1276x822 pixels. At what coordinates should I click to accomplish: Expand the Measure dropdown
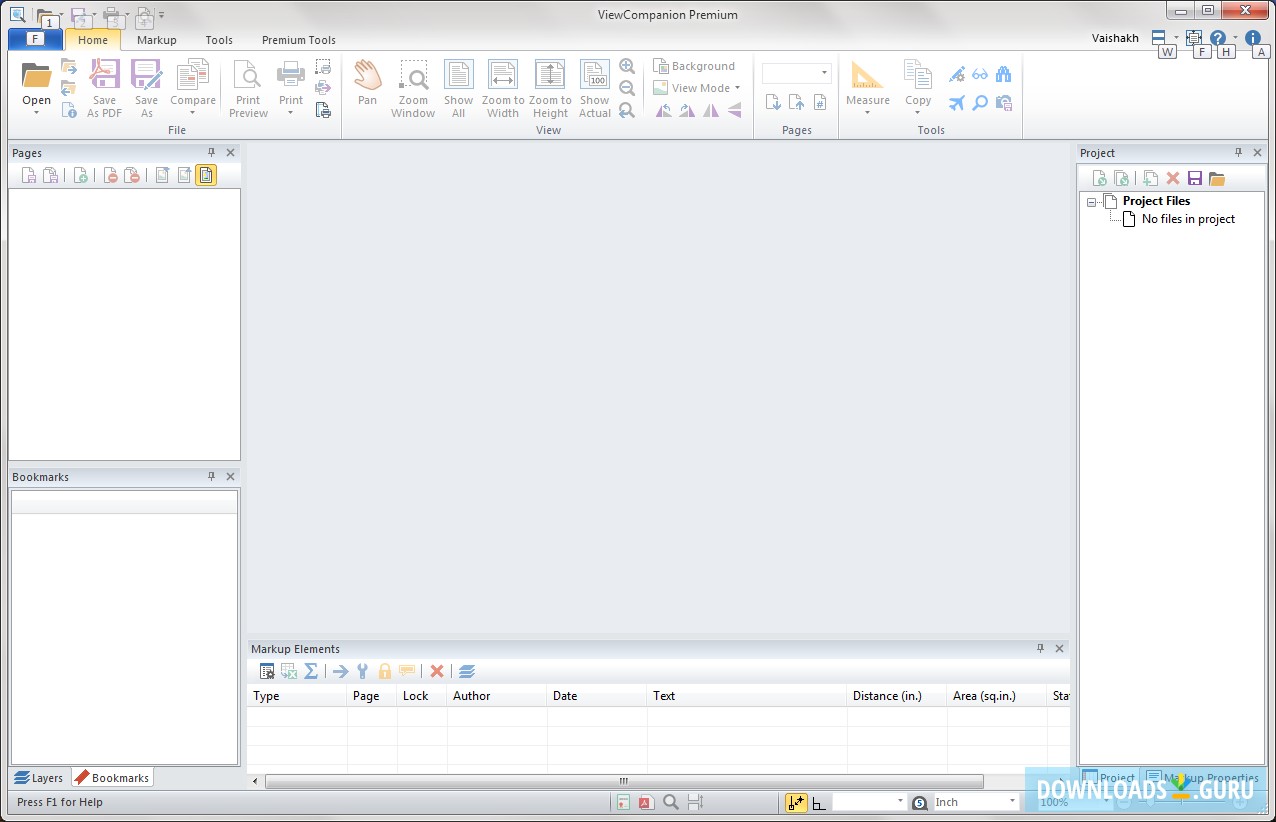(x=867, y=112)
